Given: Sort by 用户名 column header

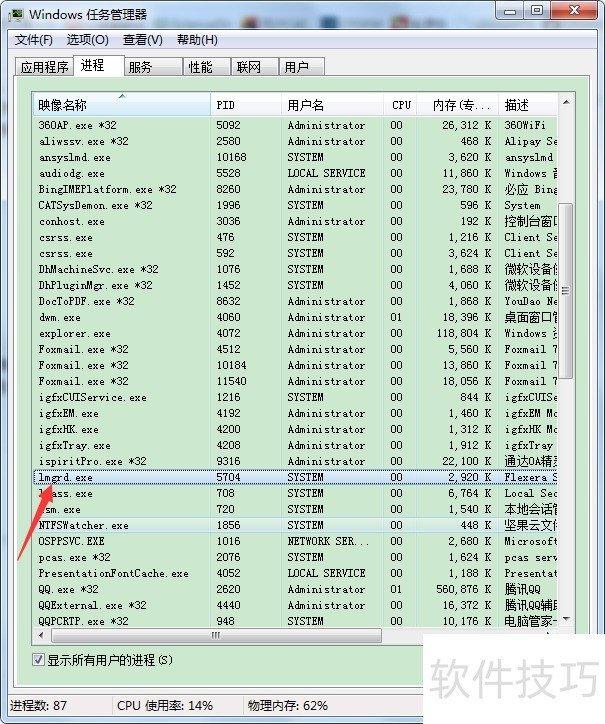Looking at the screenshot, I should [332, 105].
